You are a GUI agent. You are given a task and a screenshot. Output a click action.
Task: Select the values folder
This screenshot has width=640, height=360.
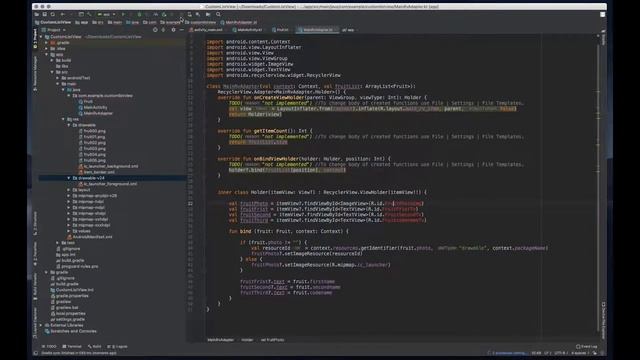82,231
